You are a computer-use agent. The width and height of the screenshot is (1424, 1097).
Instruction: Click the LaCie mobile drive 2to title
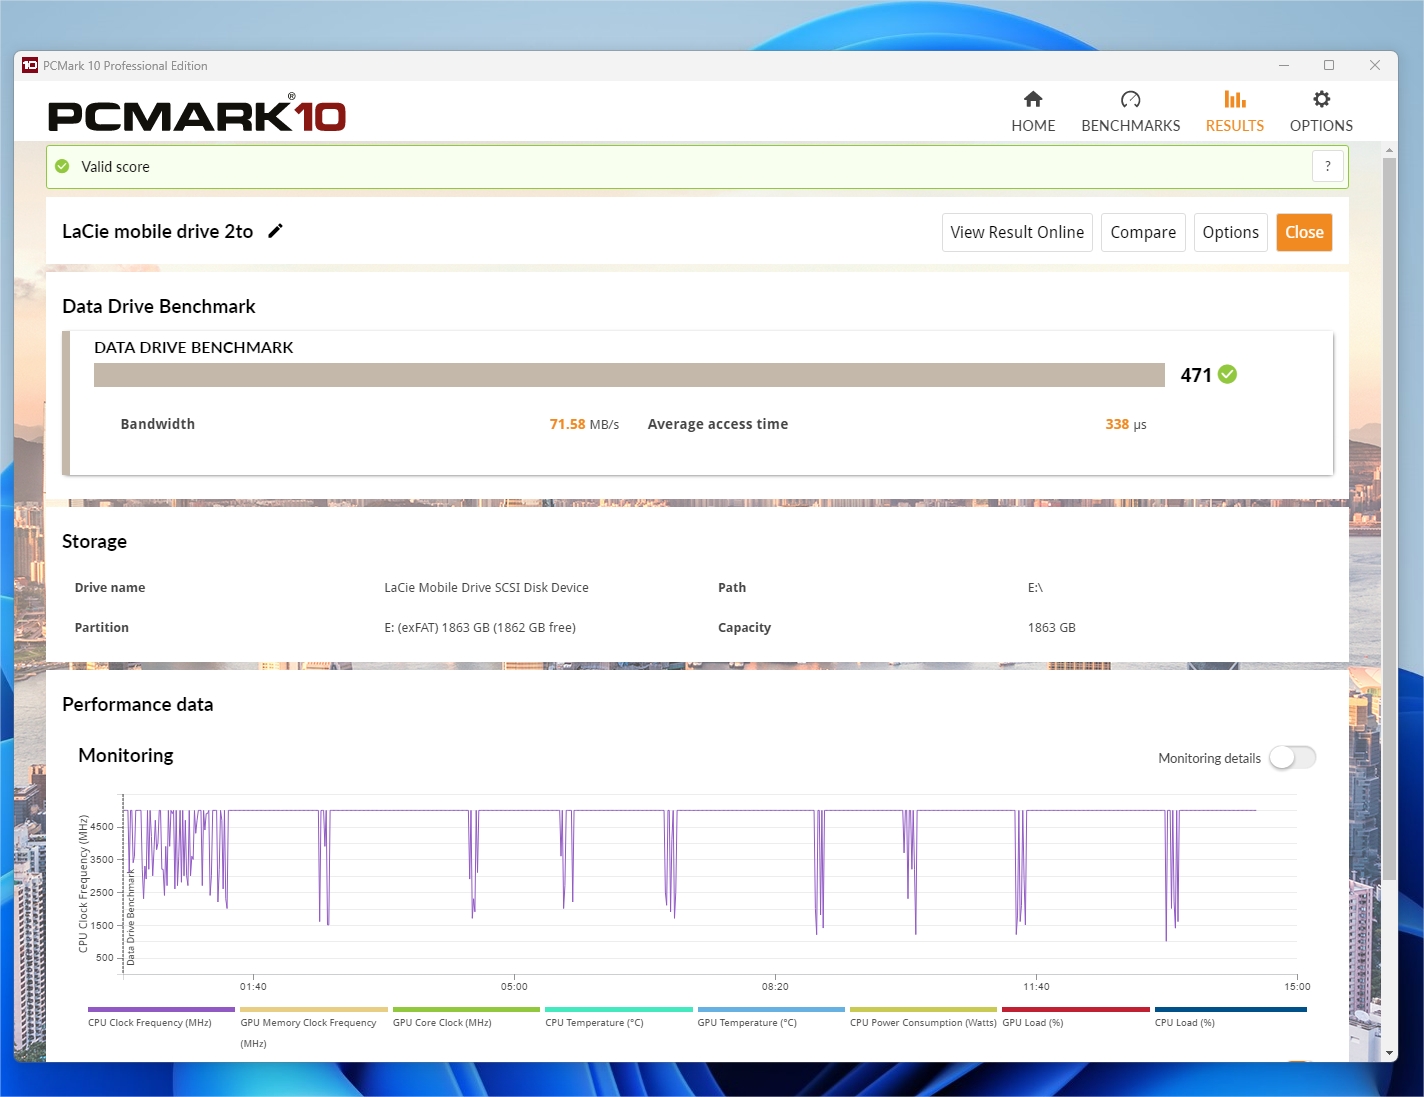tap(158, 231)
